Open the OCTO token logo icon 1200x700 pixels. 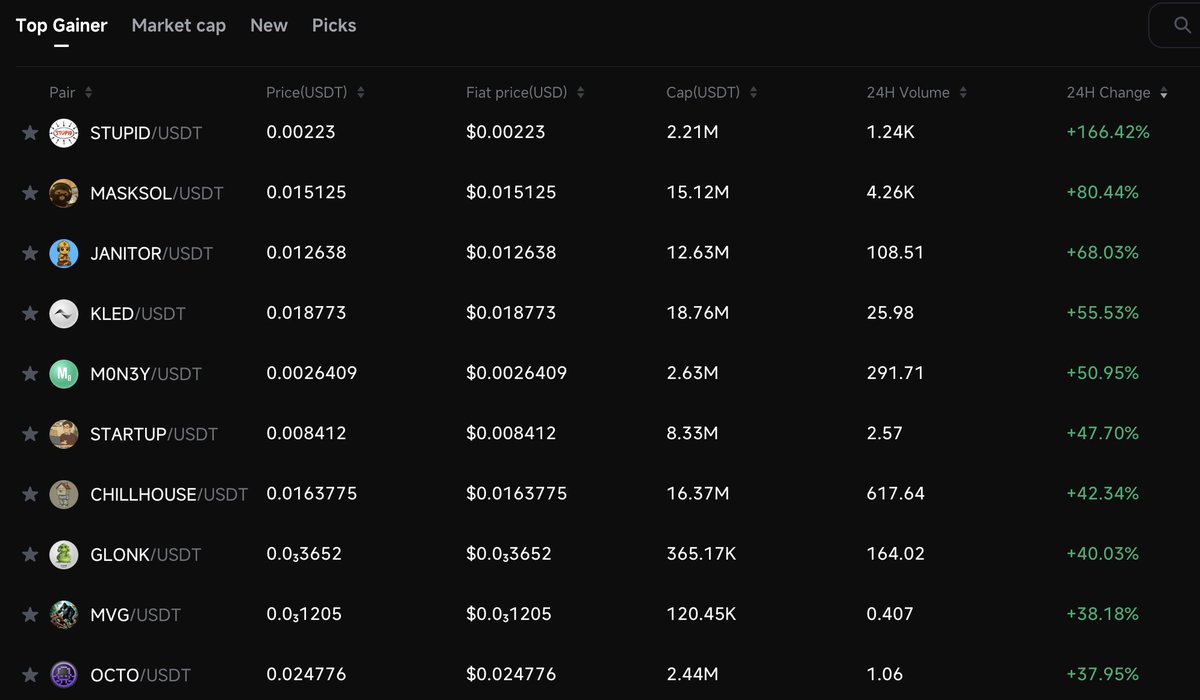[64, 674]
